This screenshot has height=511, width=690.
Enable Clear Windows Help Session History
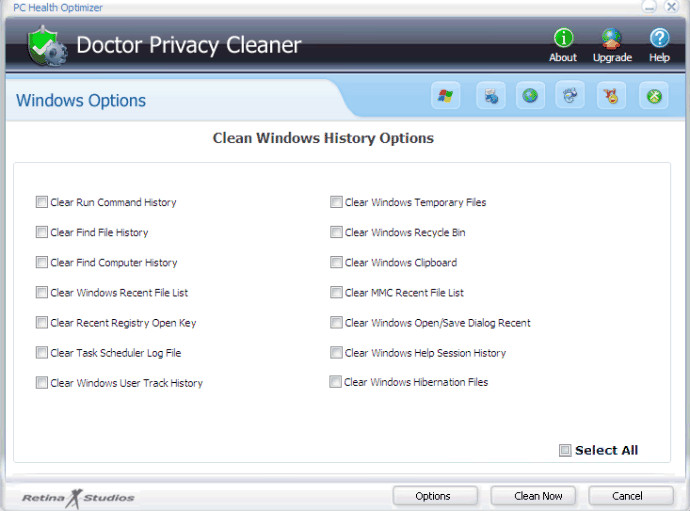click(x=336, y=353)
